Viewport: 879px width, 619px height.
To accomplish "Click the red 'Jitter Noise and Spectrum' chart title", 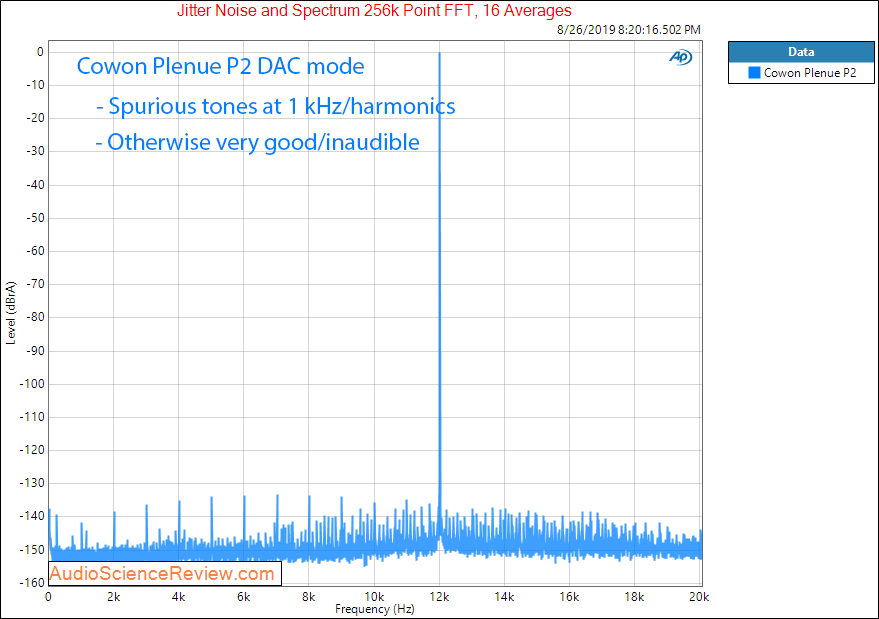I will (x=374, y=10).
